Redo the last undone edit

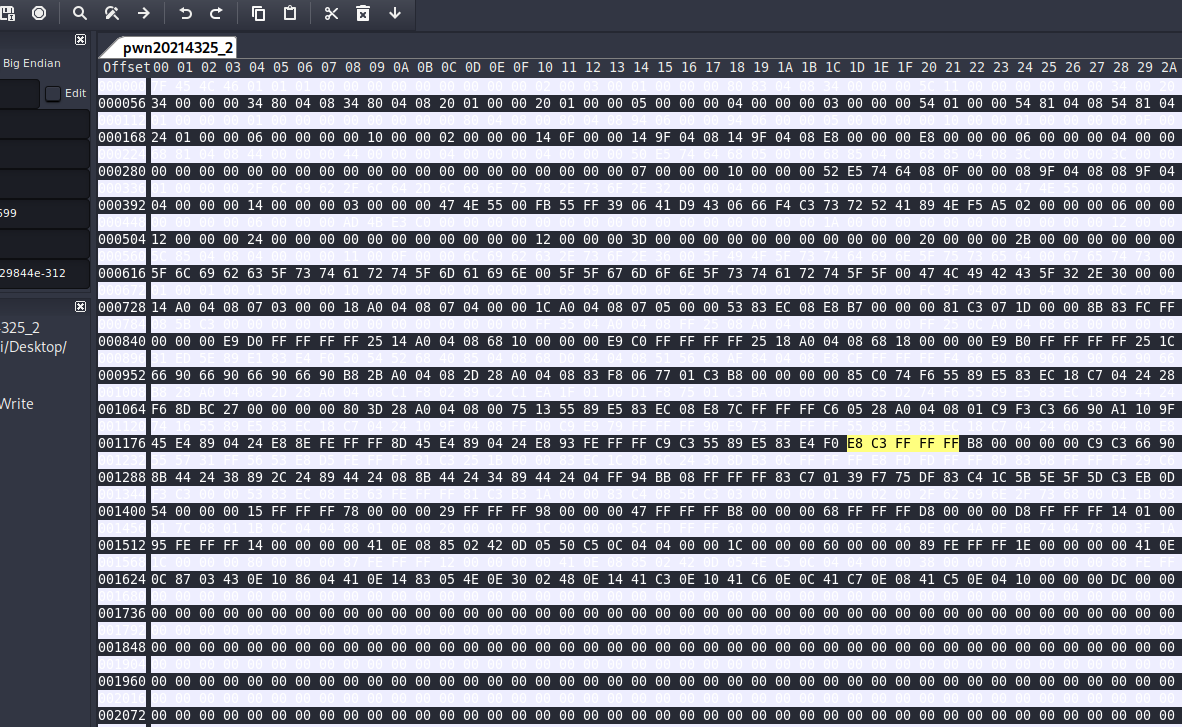click(x=216, y=13)
